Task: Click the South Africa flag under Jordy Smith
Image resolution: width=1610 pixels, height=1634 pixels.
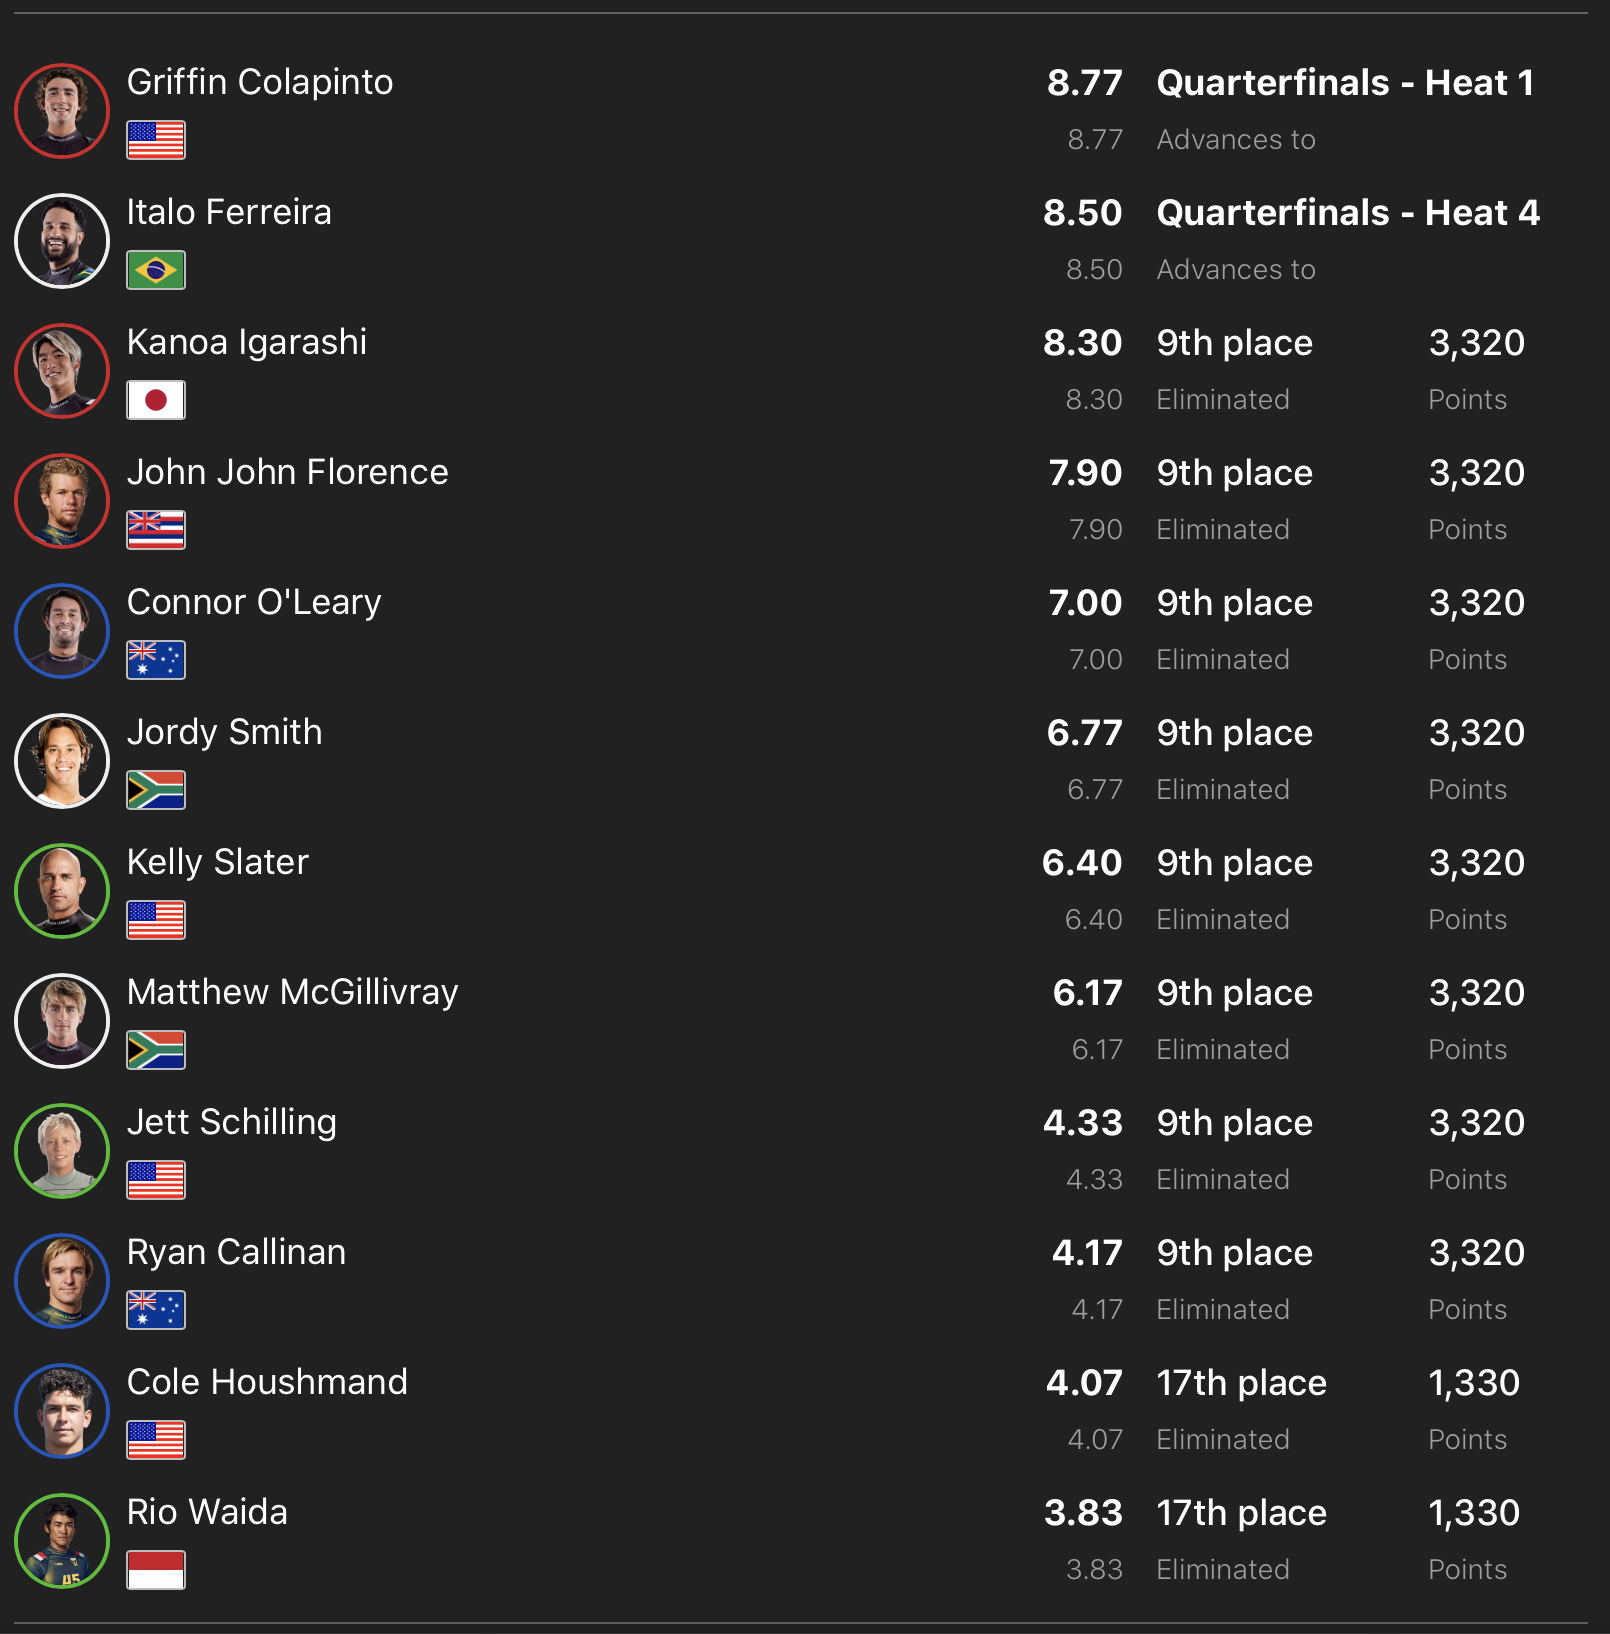Action: tap(156, 790)
